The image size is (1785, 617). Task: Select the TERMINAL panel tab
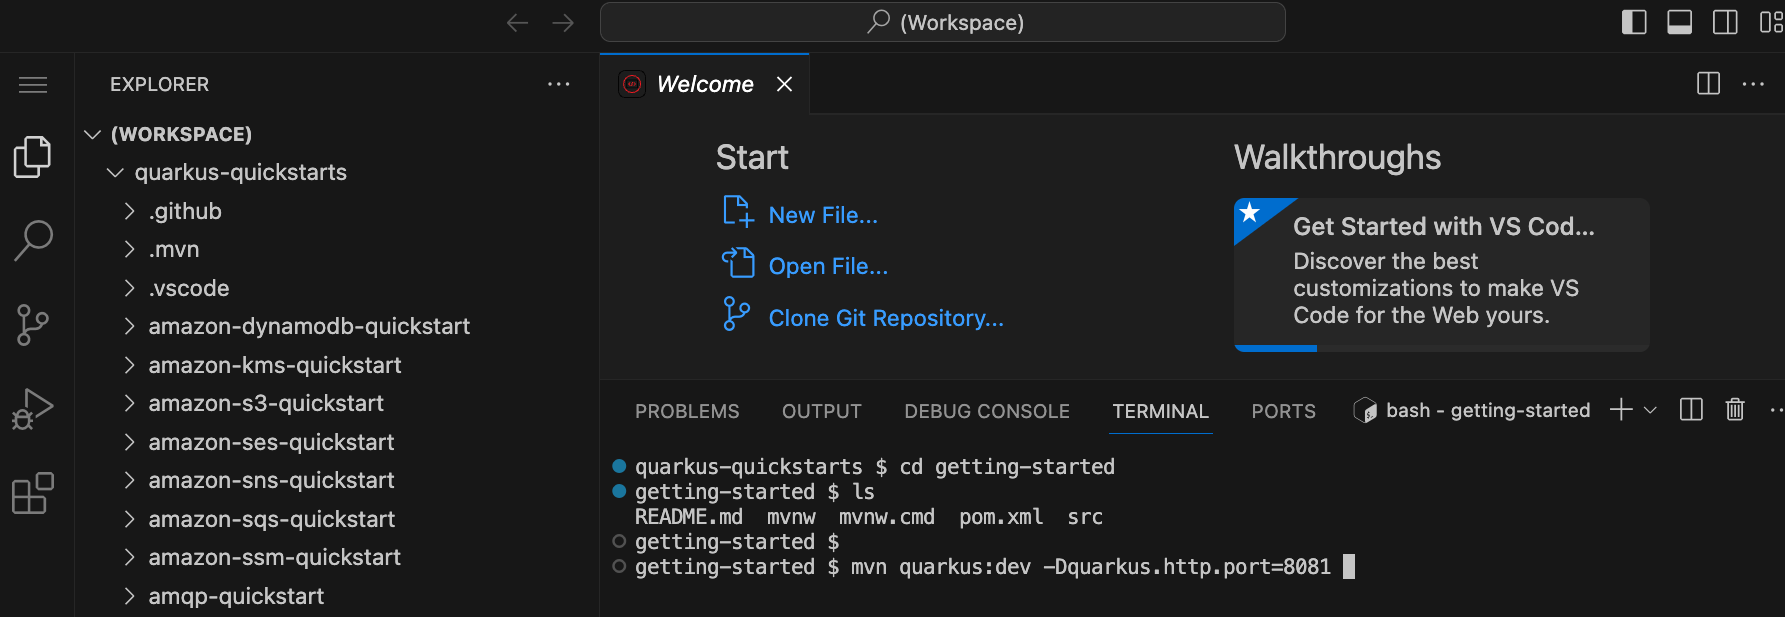coord(1160,411)
